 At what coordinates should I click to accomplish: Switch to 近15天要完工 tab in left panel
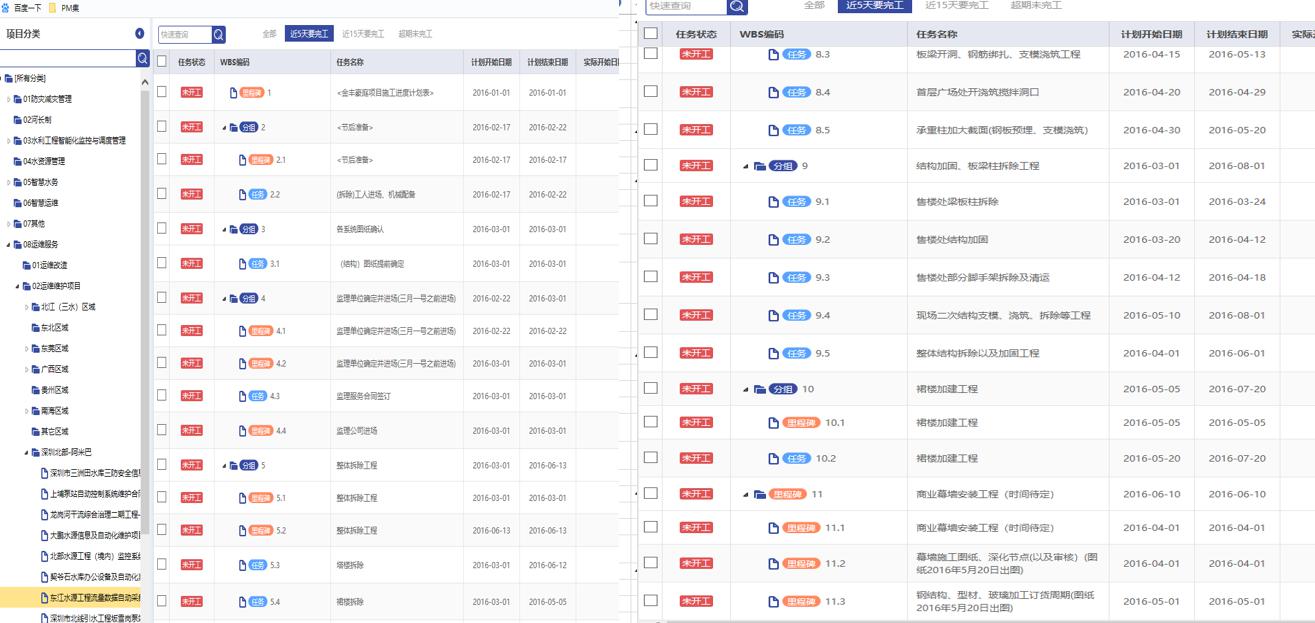[x=362, y=34]
